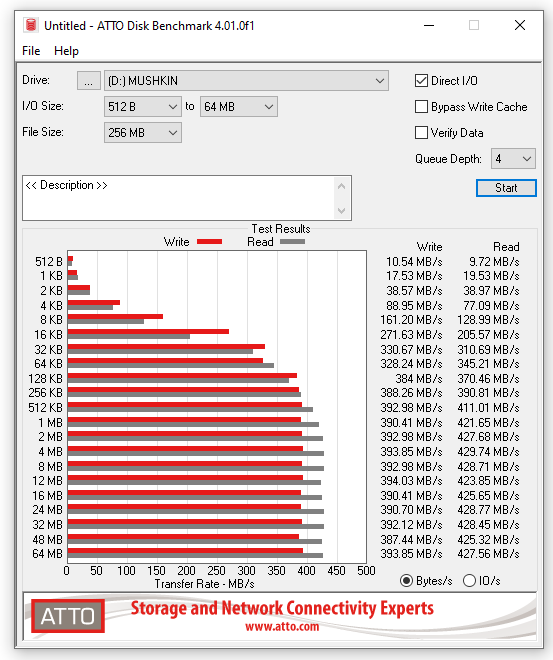Click the 10.54 MB/s write value

click(x=414, y=262)
